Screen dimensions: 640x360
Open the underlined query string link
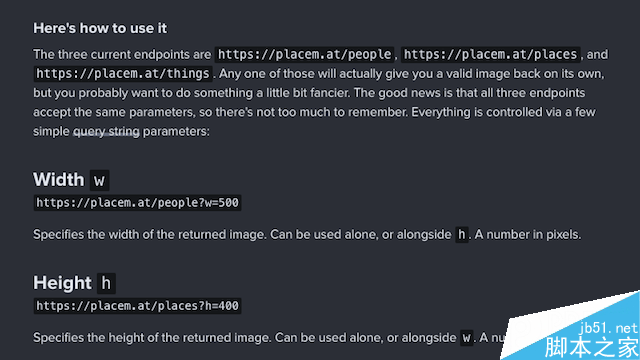pos(106,131)
